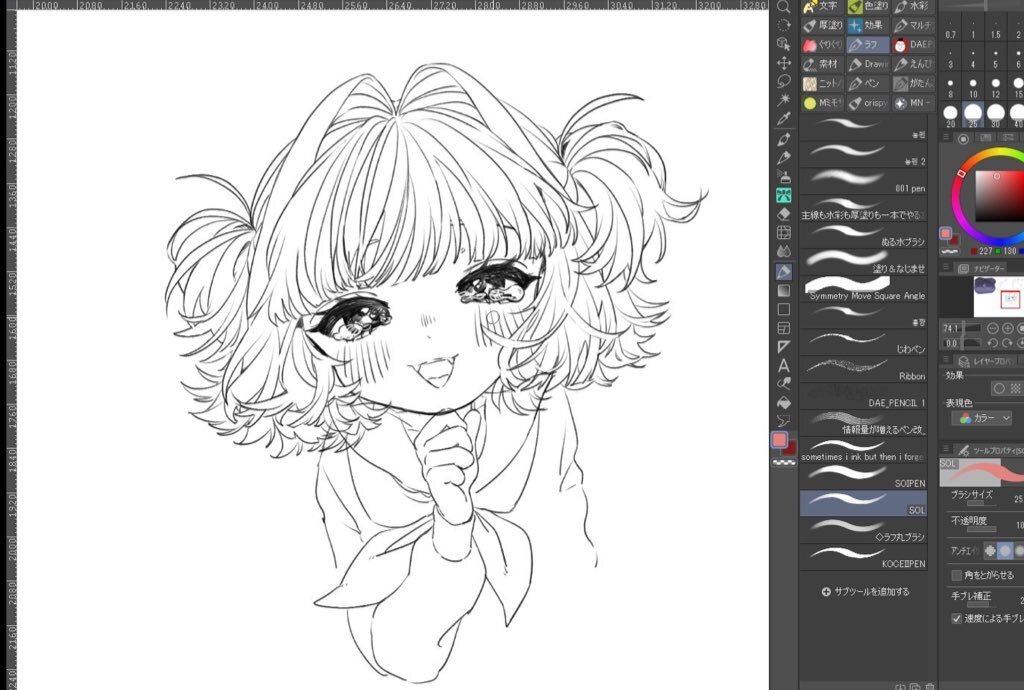Uncheck the 速度による手ブレ checkbox
Screen dimensions: 1024x690
coord(957,618)
